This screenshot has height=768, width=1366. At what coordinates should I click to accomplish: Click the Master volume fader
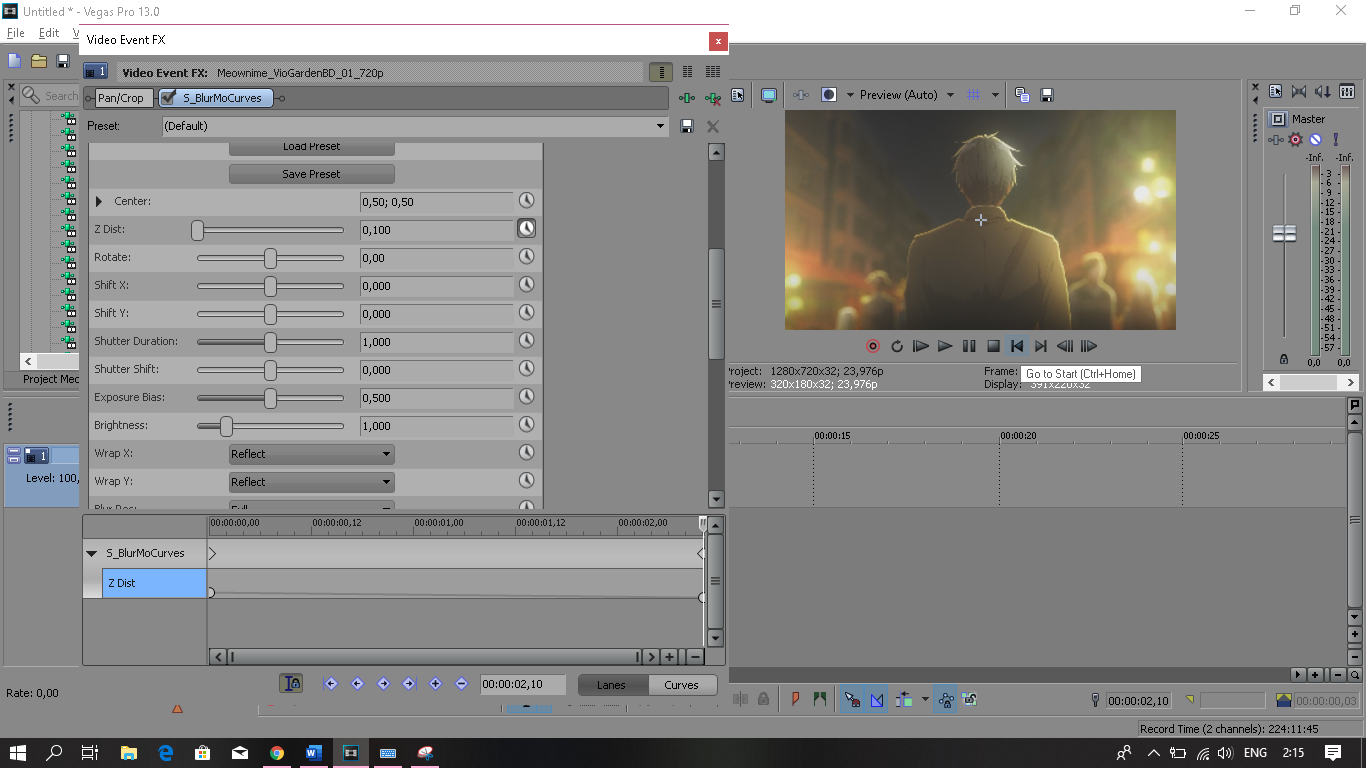1284,233
